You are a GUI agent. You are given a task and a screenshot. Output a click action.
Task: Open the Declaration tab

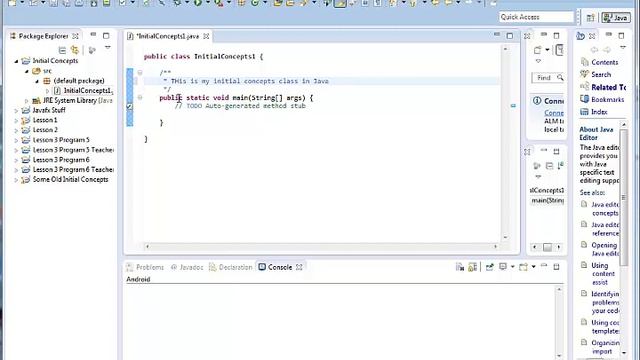(231, 267)
